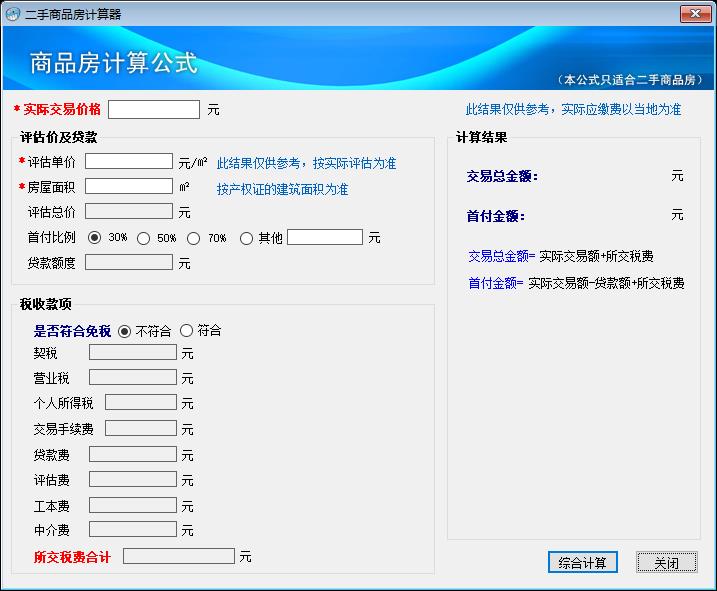
Task: Click the 综合计算 button
Action: coord(583,562)
